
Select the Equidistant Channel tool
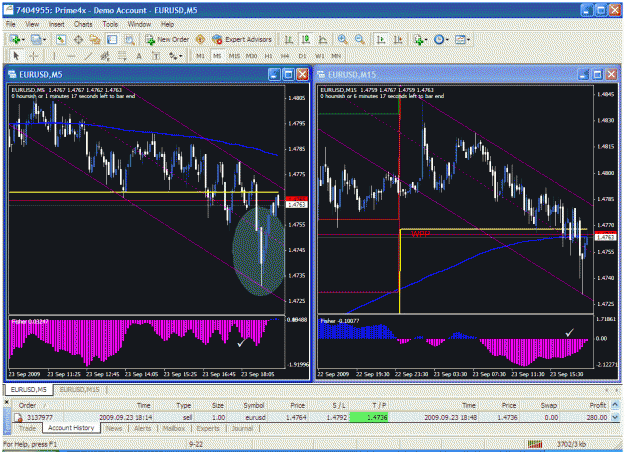click(x=105, y=56)
